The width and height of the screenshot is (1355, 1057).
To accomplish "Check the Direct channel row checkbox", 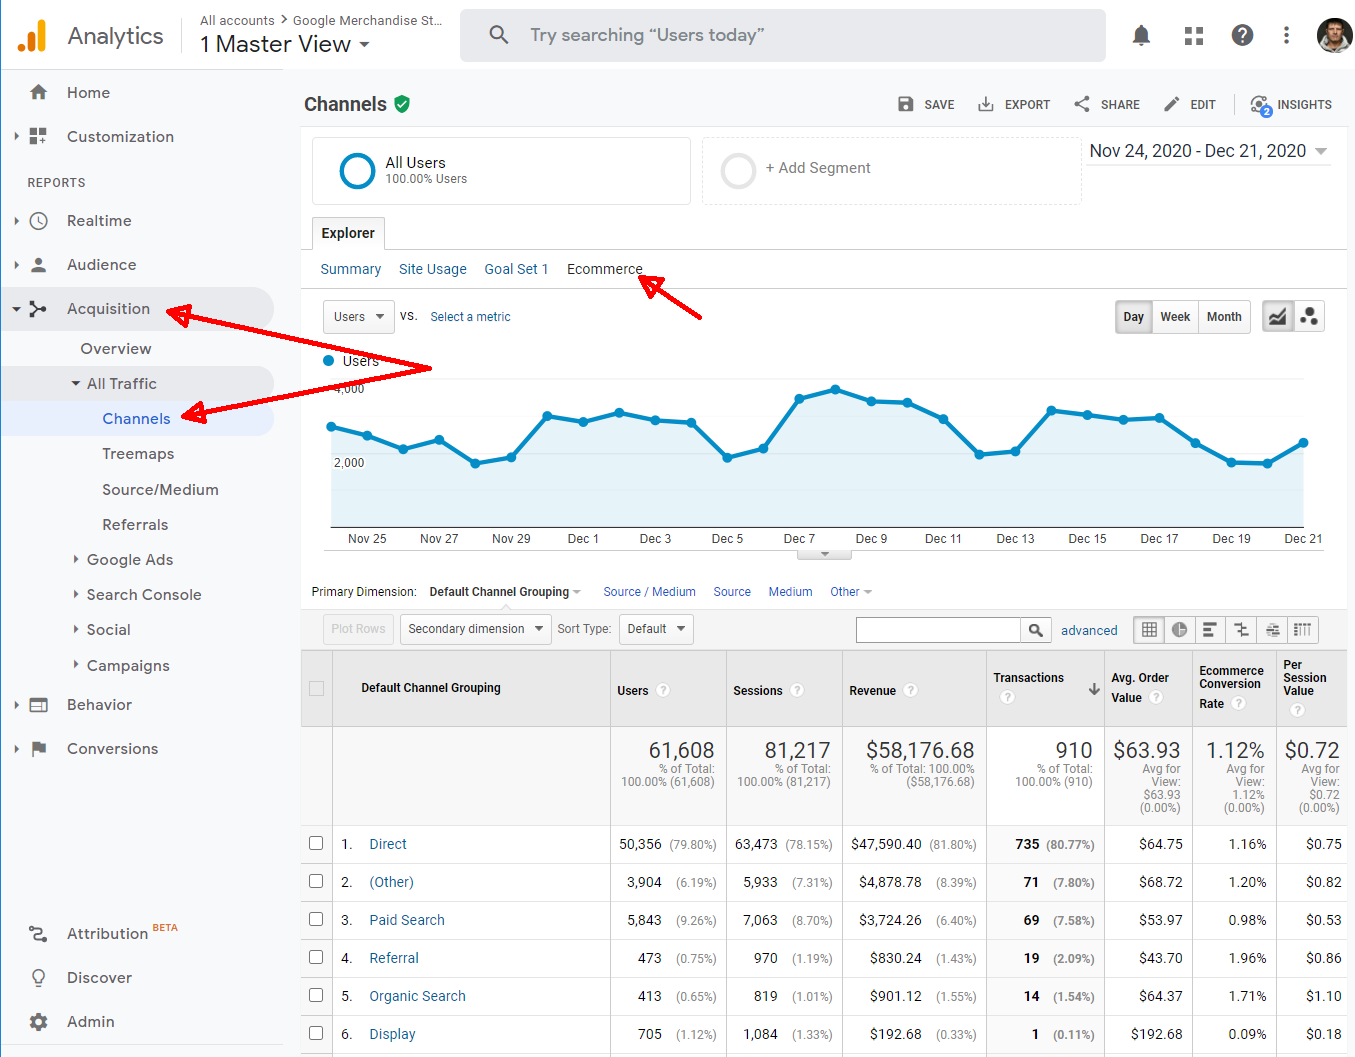I will point(316,844).
